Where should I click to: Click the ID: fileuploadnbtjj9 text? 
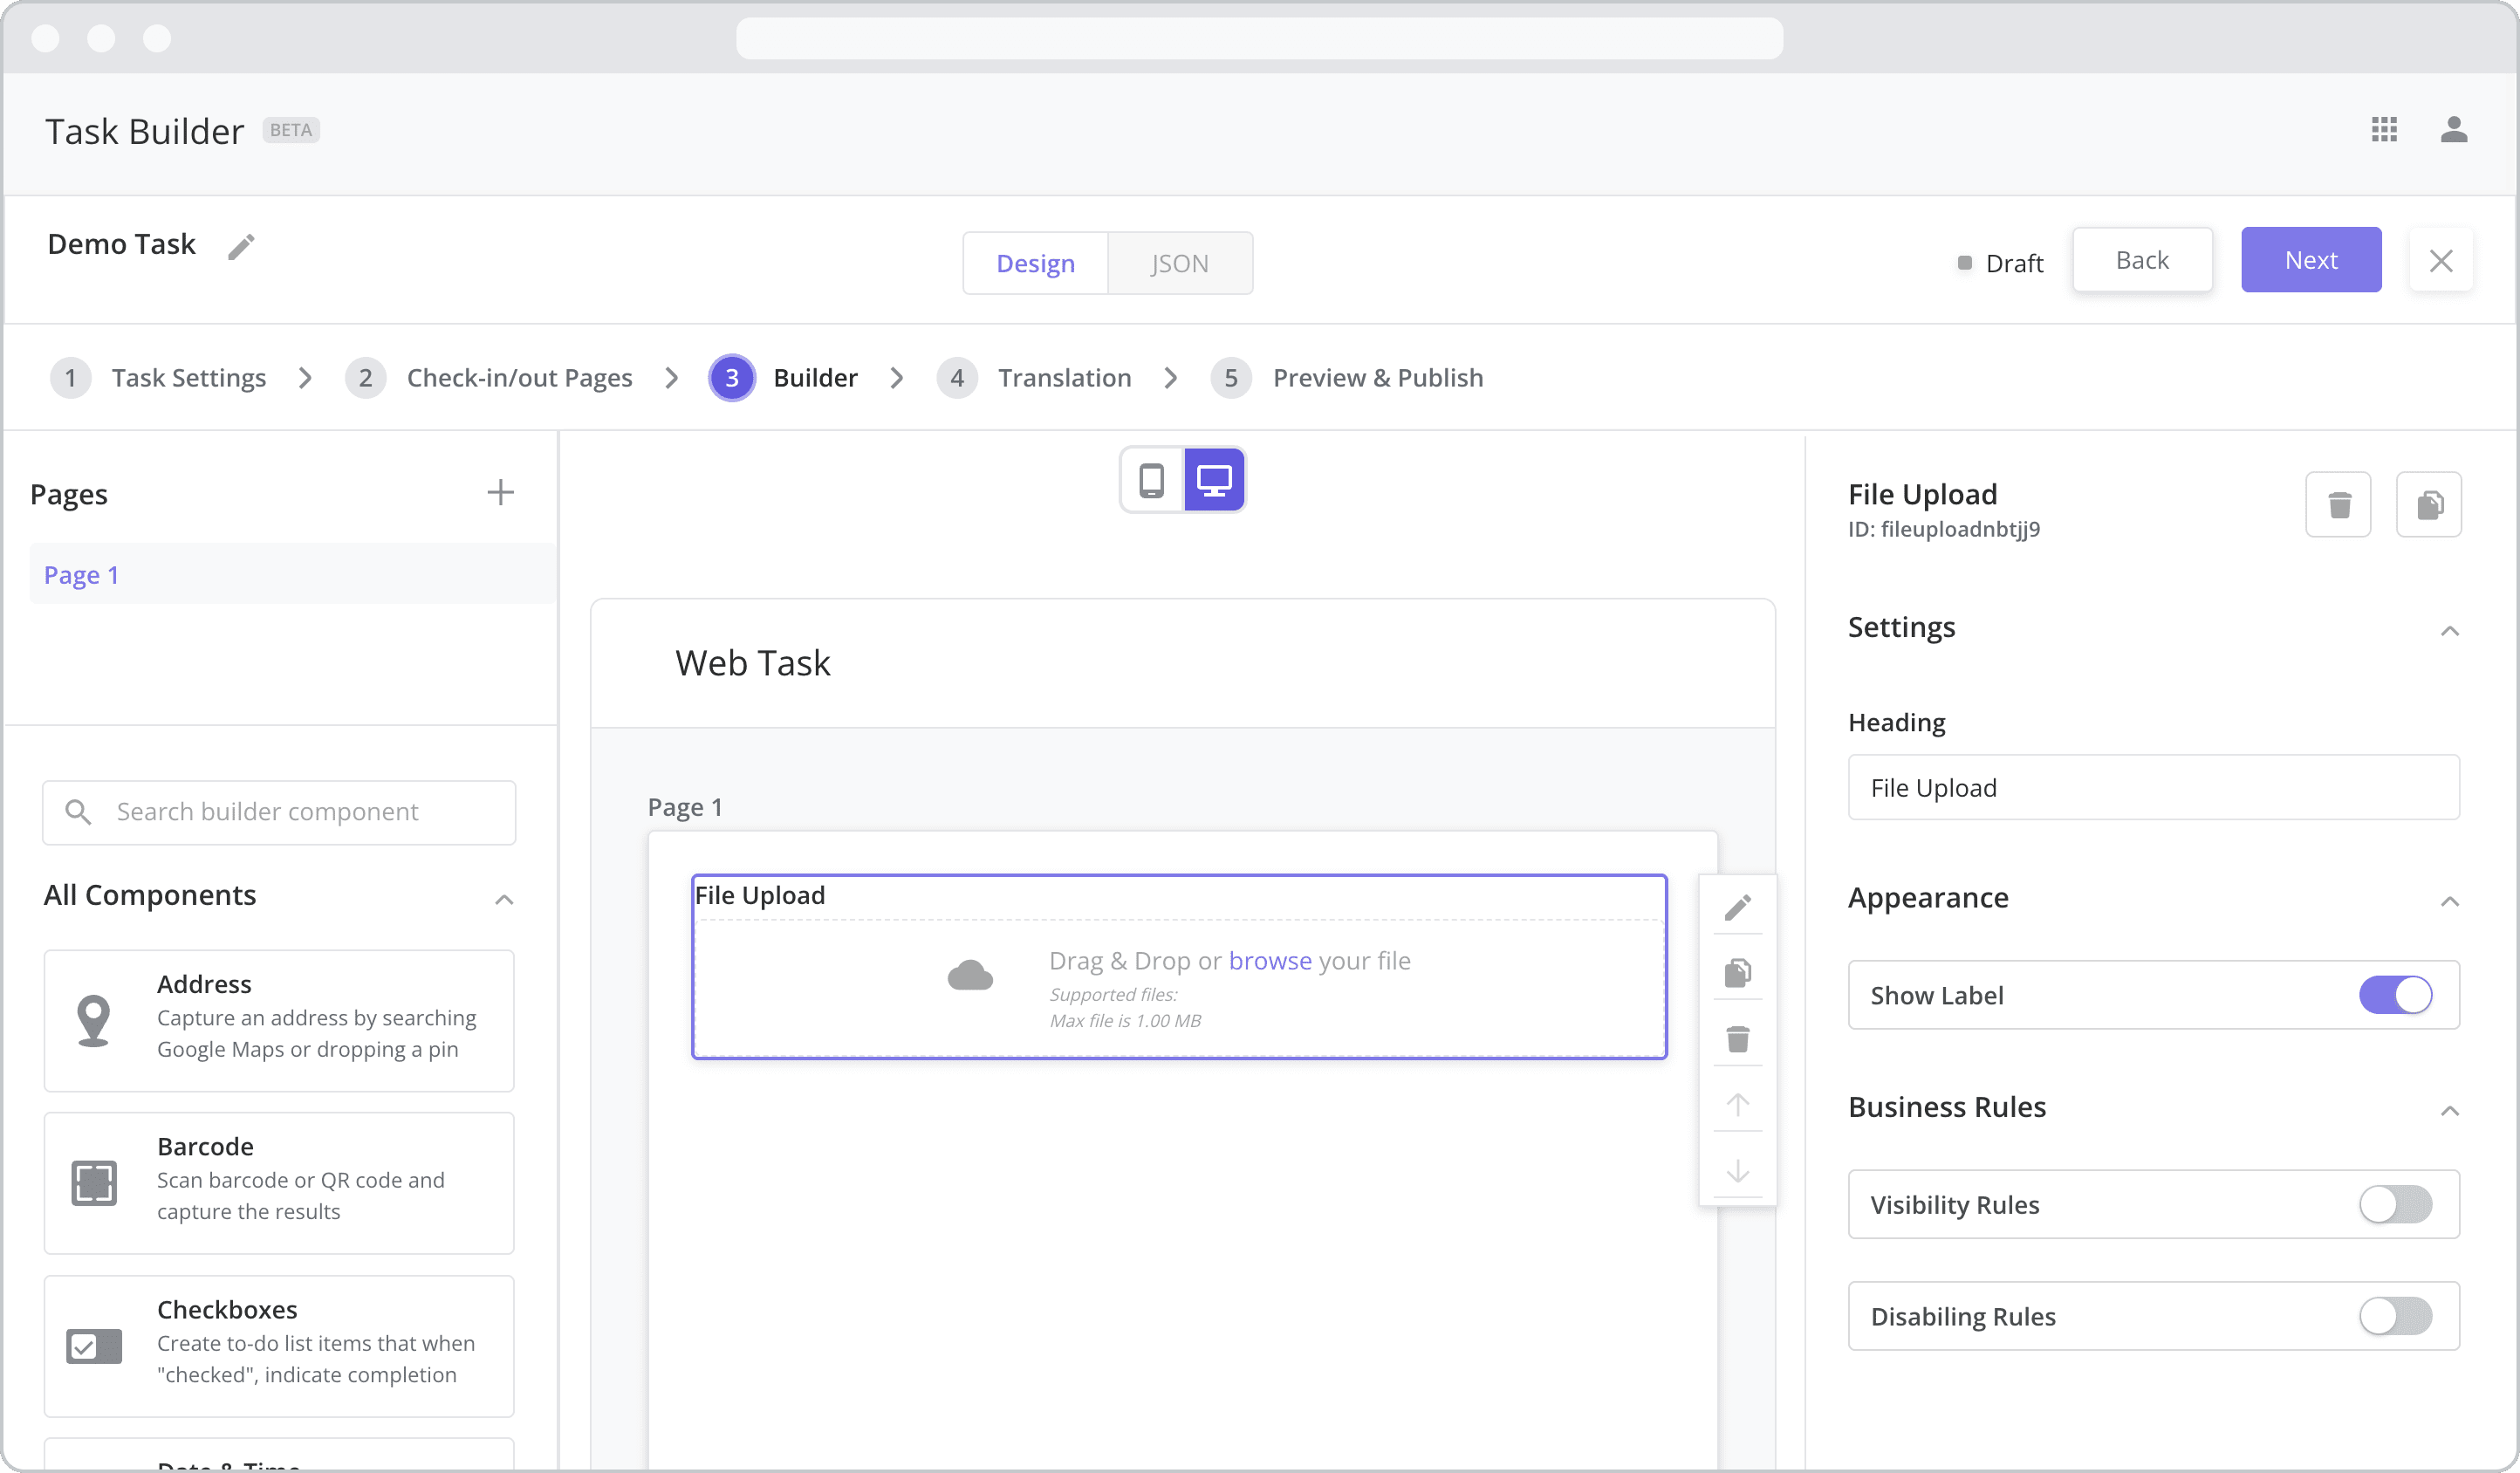point(1943,529)
